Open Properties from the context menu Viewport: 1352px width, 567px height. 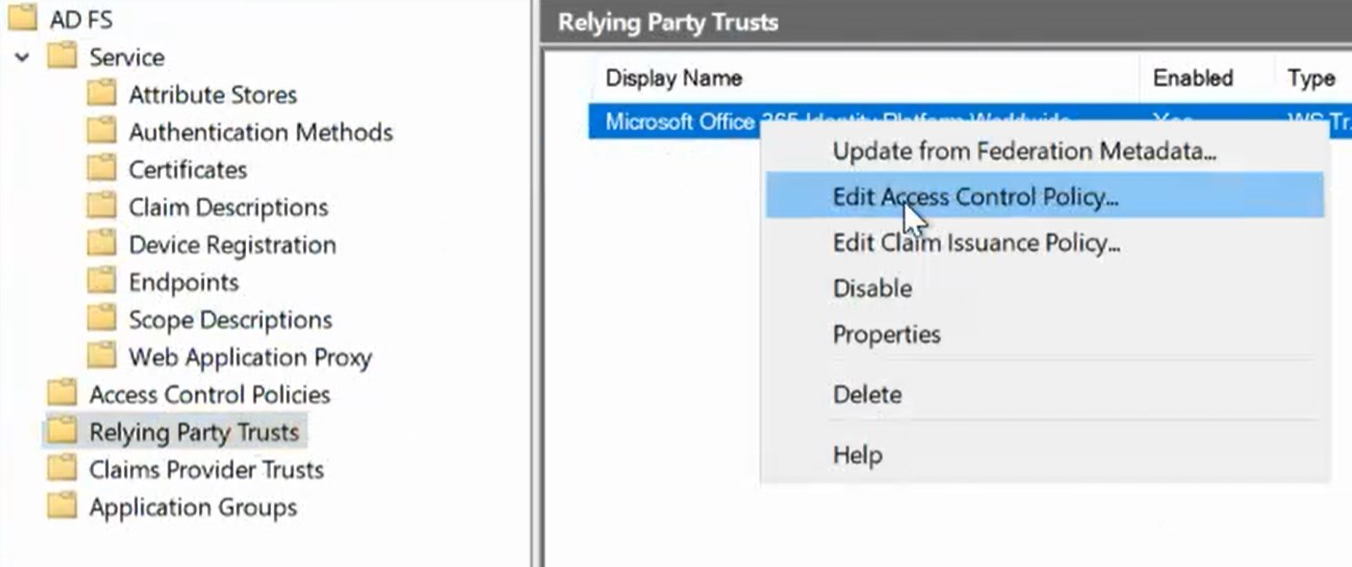[886, 334]
